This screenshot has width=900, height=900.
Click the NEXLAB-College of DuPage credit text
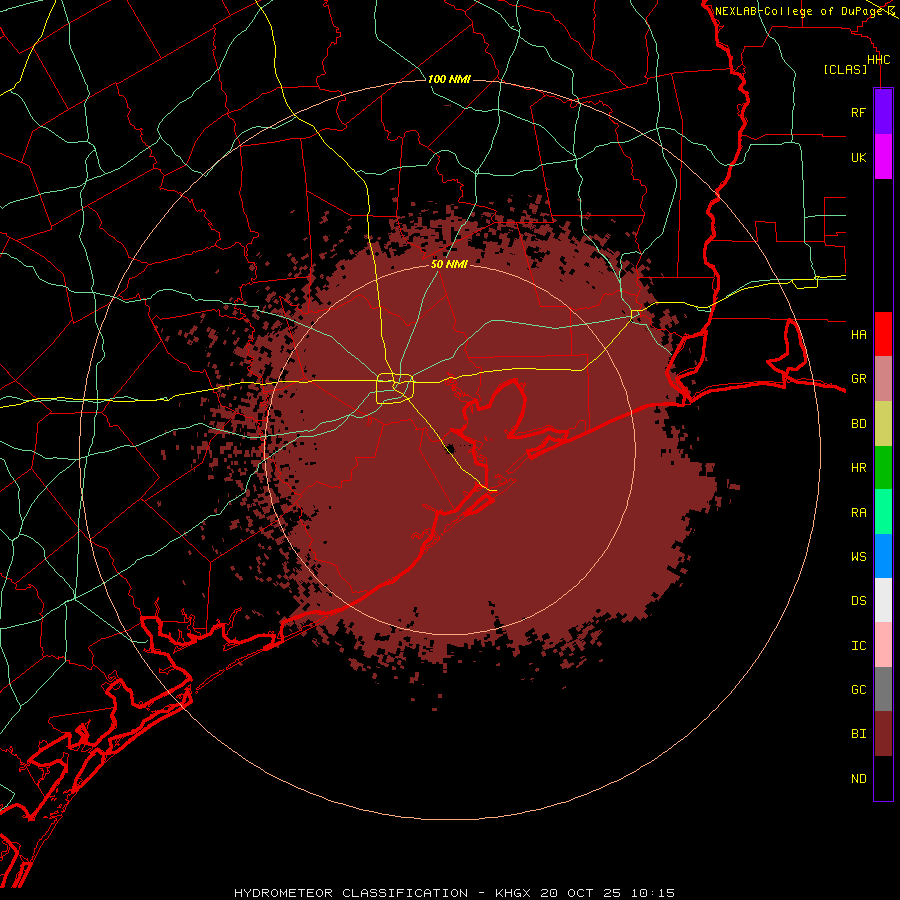[x=799, y=11]
